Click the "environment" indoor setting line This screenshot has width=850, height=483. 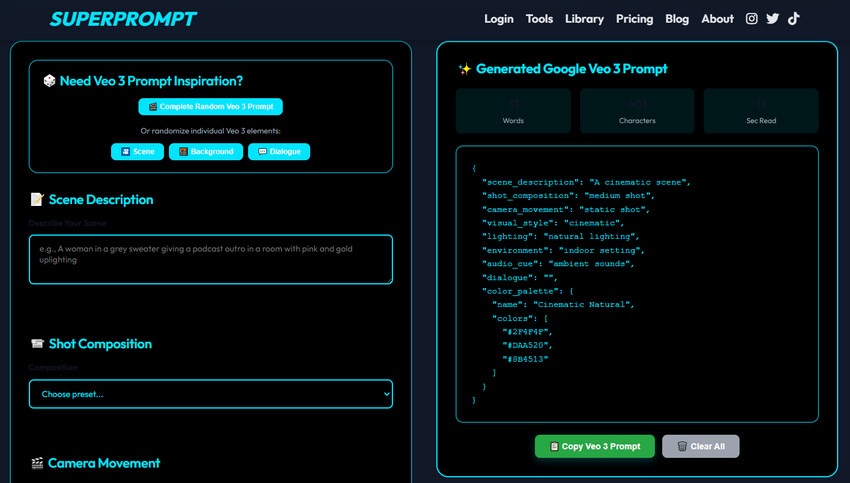click(x=563, y=250)
